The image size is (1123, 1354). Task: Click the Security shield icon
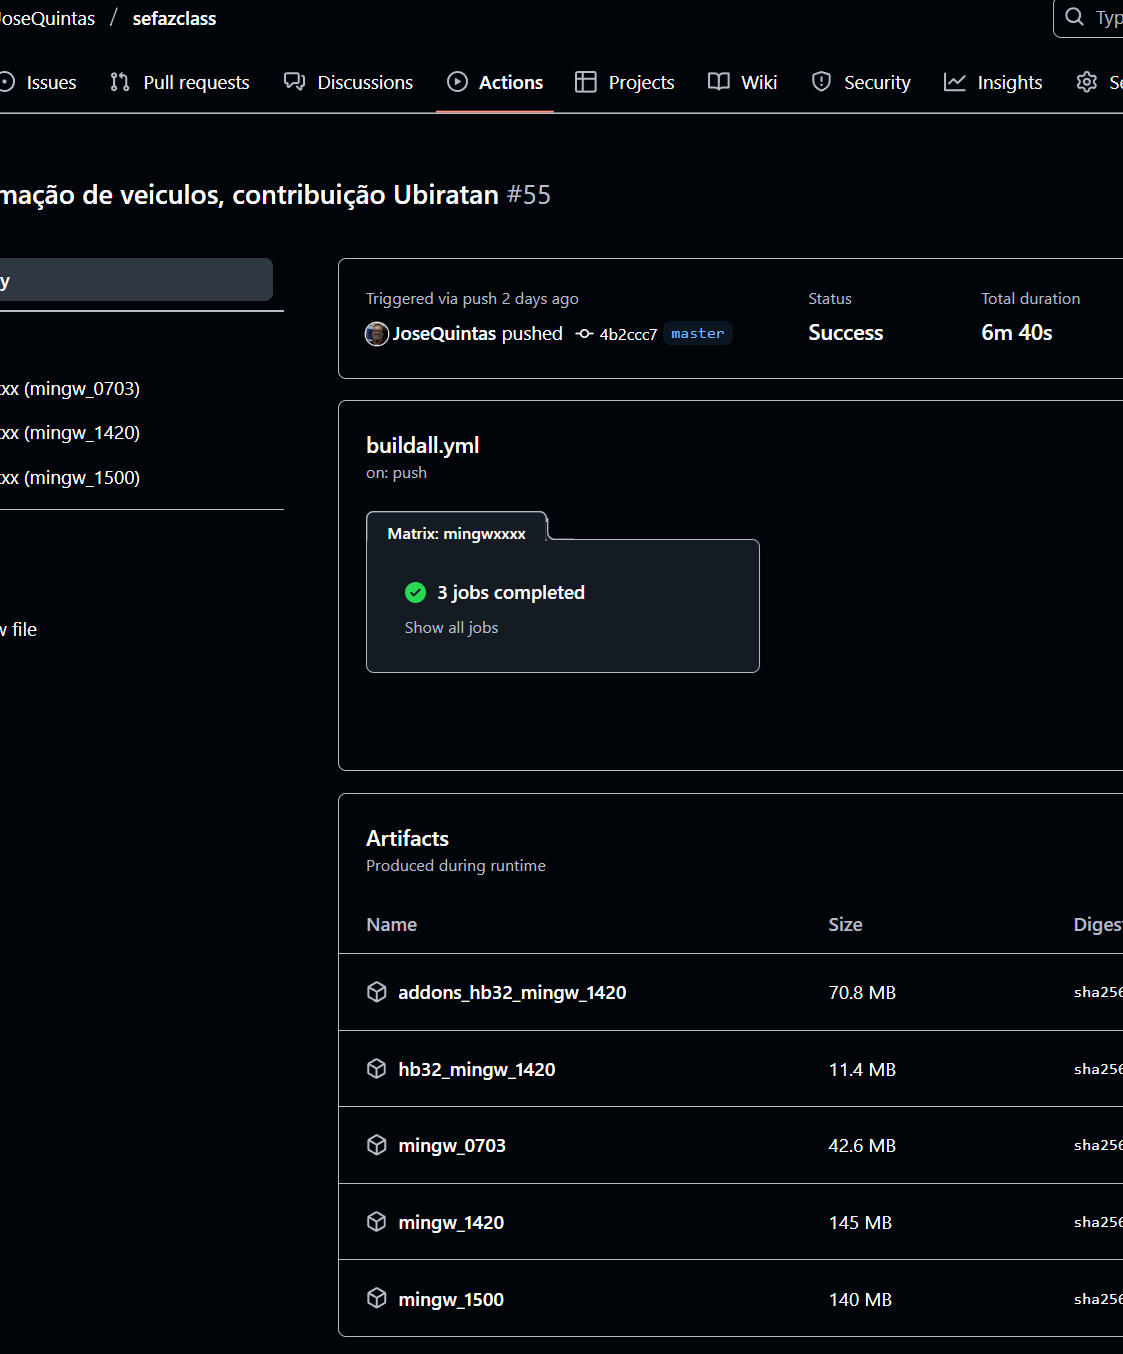pos(821,82)
